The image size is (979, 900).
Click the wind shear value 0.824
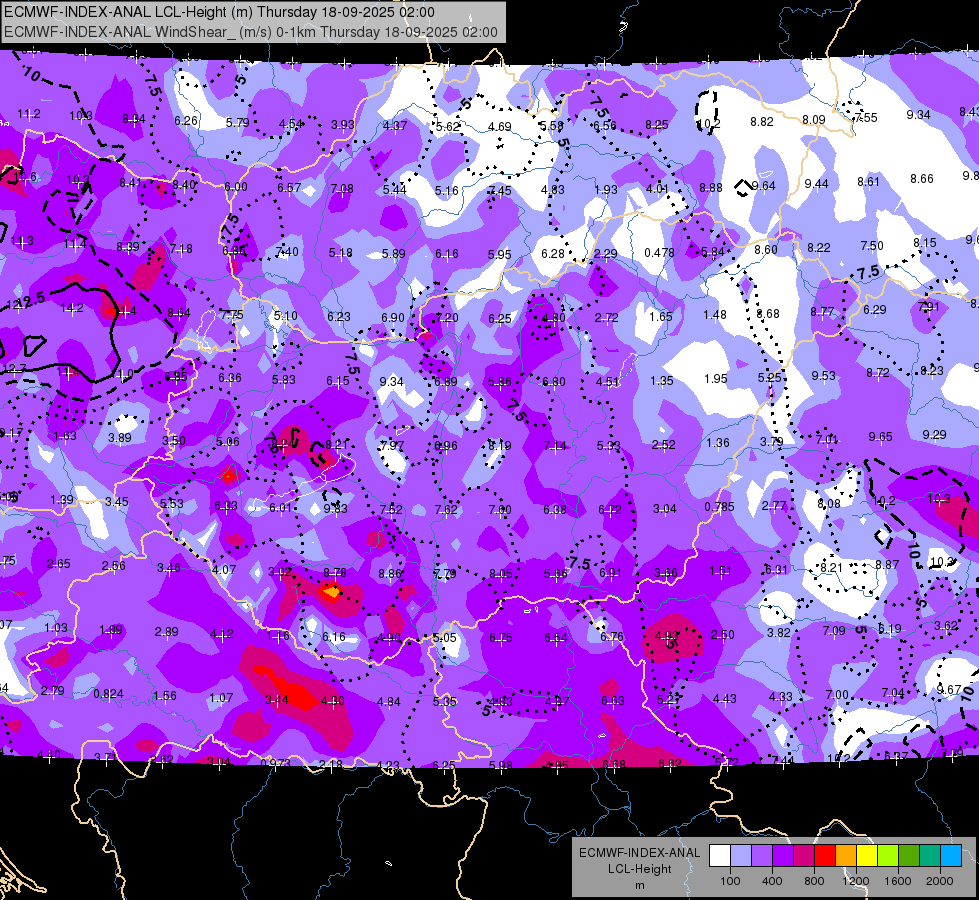tap(108, 694)
